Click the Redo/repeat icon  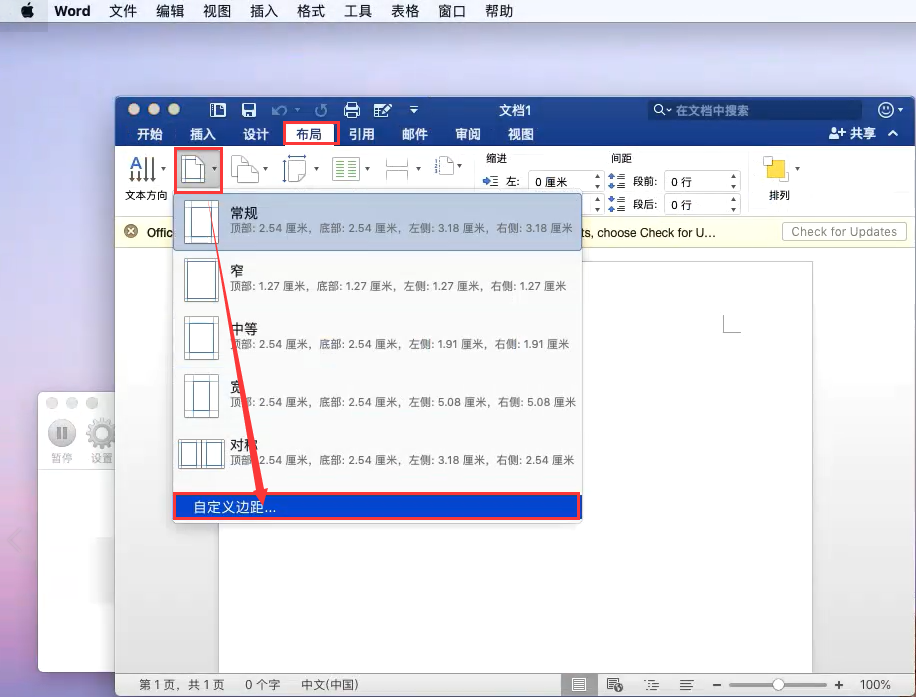[321, 110]
